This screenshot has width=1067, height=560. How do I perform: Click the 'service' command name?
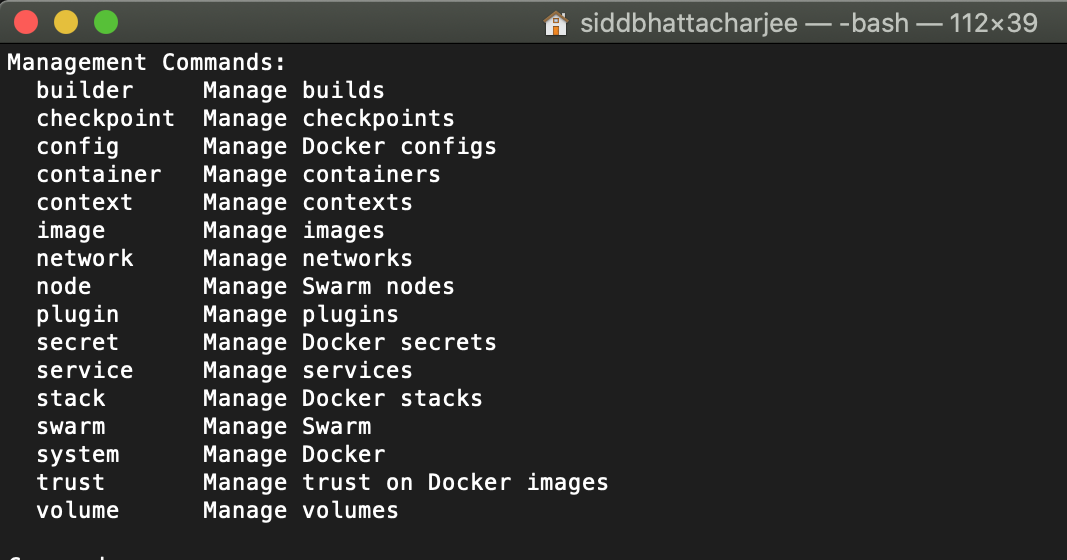pyautogui.click(x=84, y=371)
